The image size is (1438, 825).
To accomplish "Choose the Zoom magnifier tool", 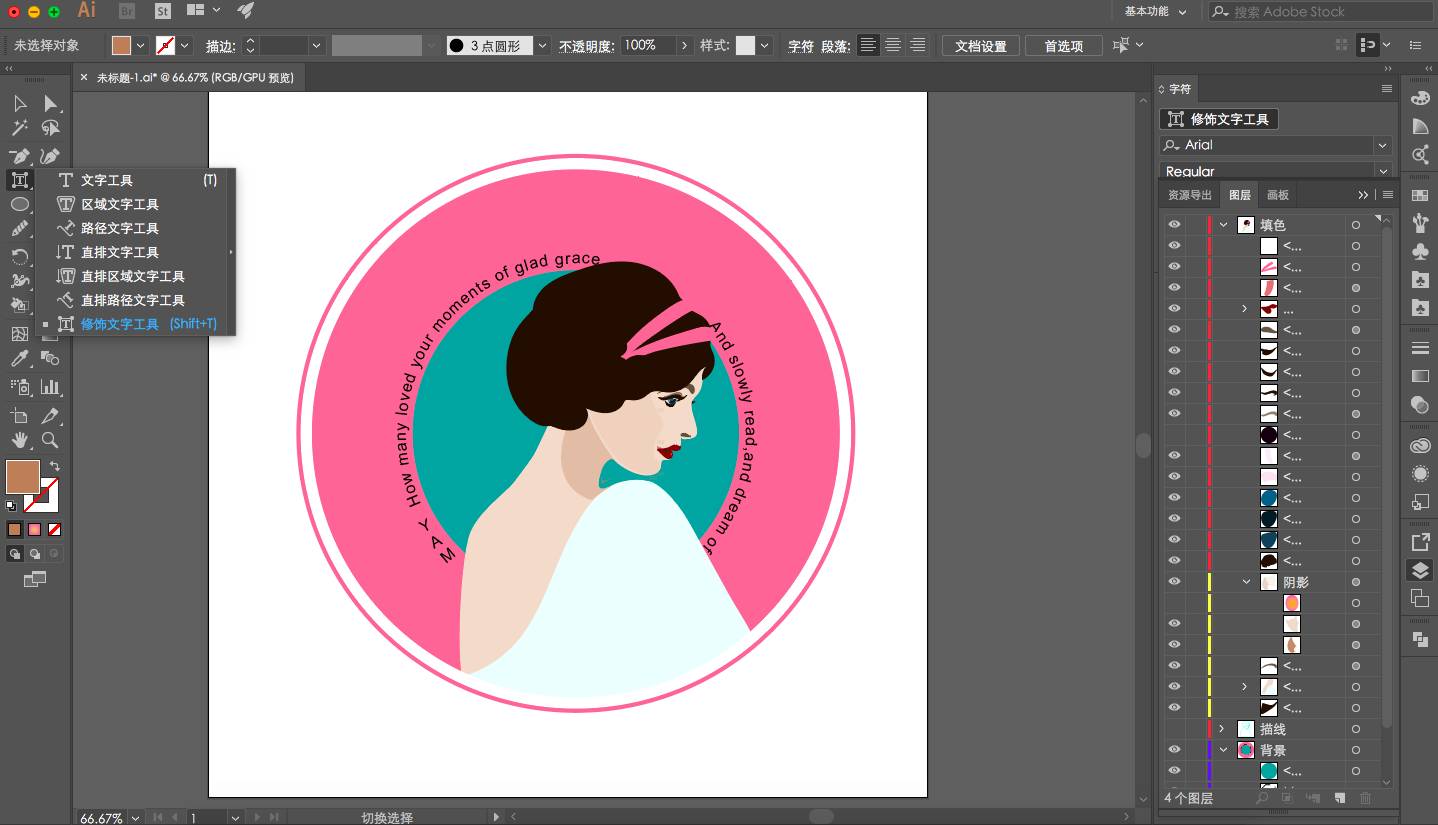I will [x=50, y=440].
